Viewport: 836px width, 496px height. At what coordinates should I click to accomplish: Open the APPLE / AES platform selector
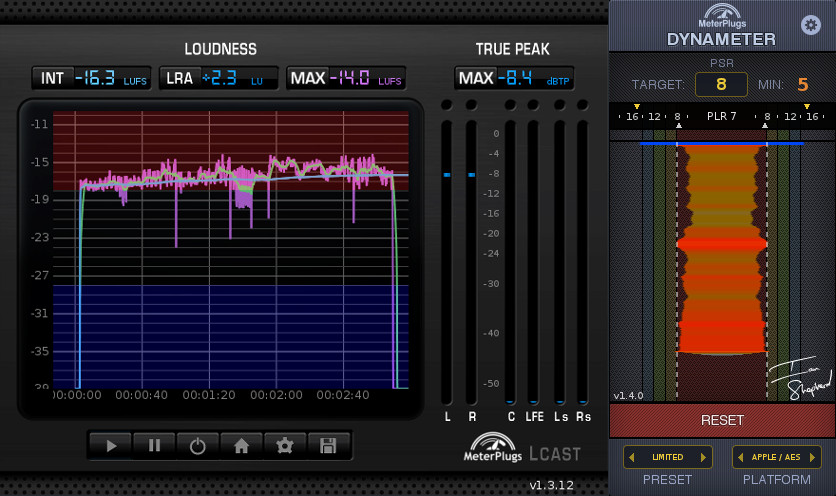[x=776, y=457]
